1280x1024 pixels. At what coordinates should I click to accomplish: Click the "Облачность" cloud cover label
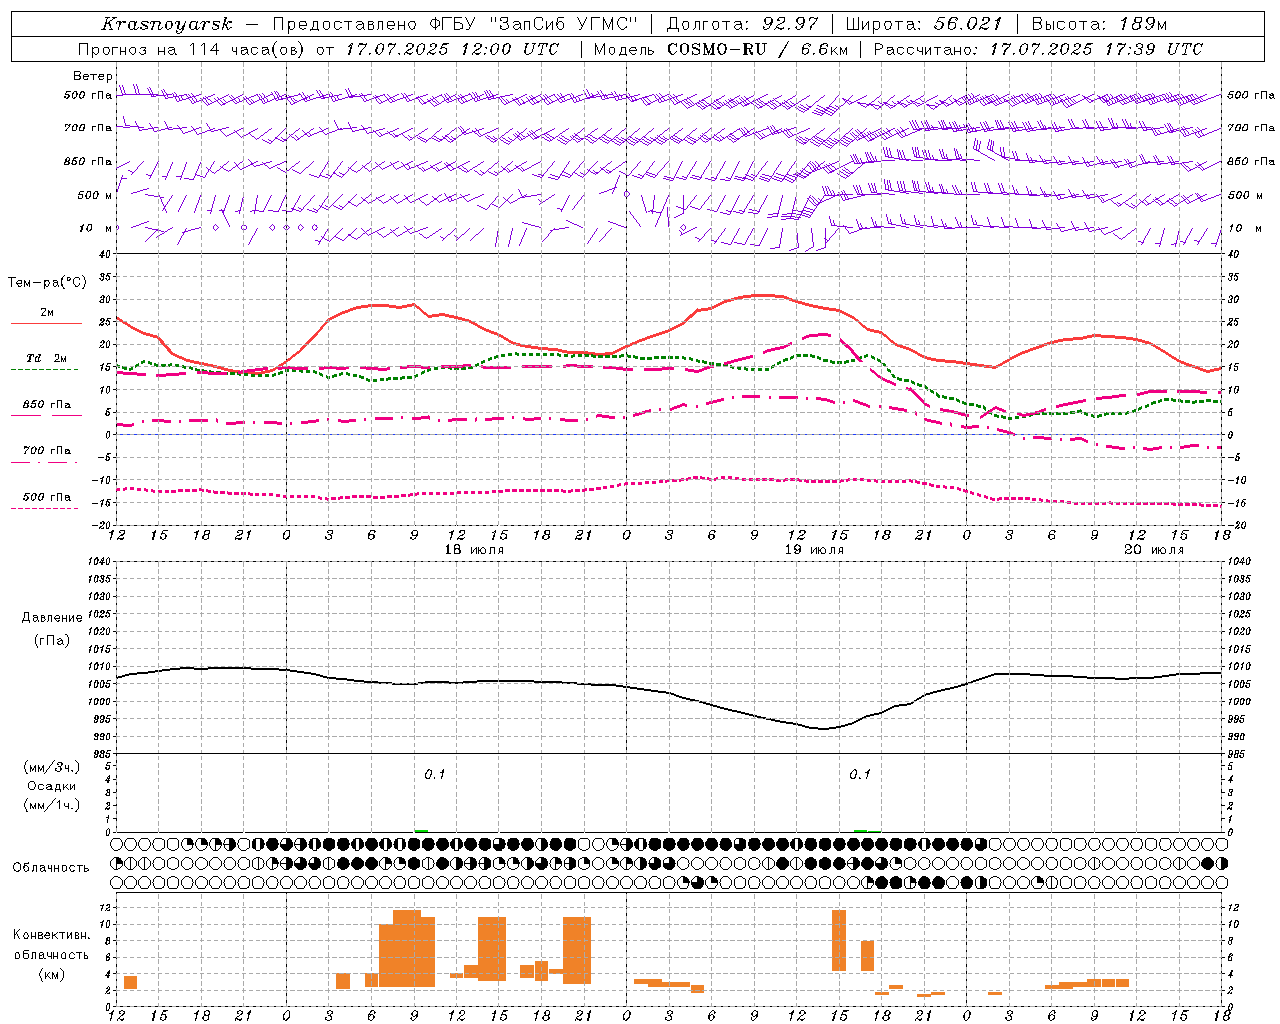[x=50, y=868]
